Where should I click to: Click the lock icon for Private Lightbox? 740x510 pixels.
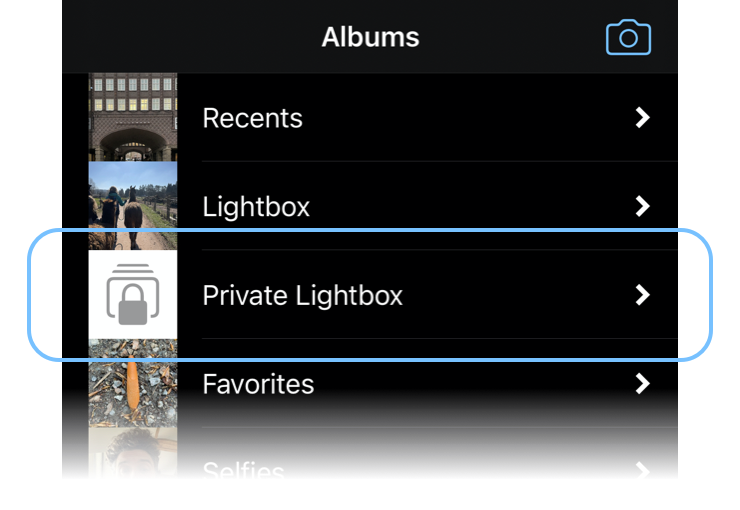tap(133, 295)
